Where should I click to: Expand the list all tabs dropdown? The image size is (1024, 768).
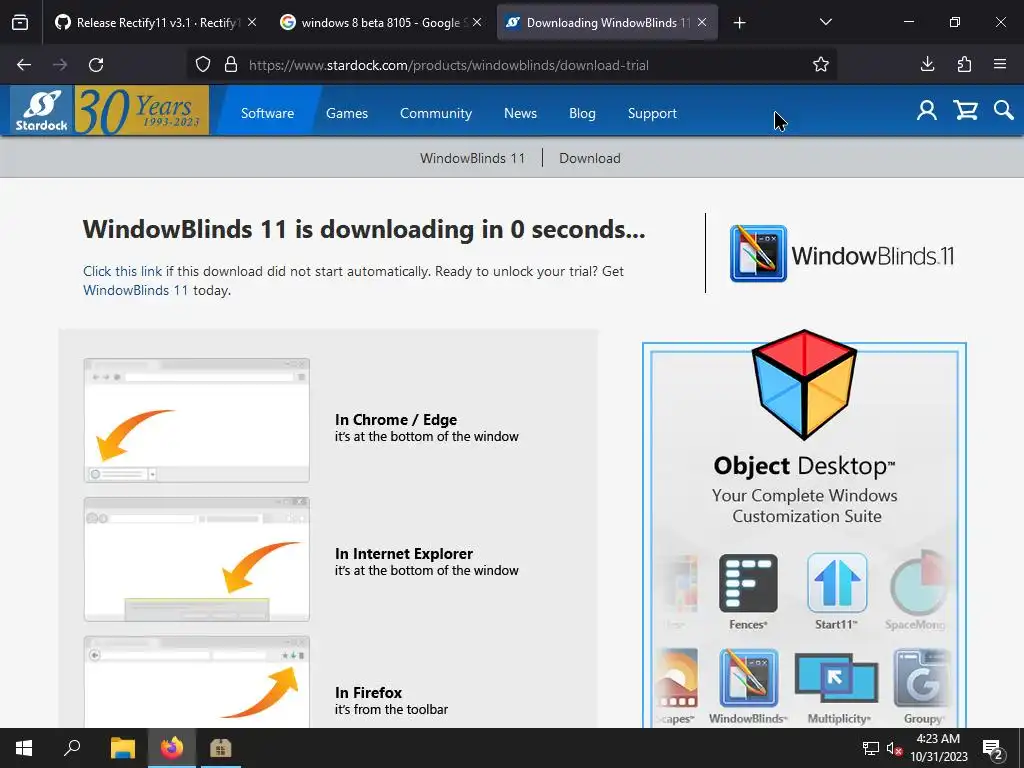825,22
